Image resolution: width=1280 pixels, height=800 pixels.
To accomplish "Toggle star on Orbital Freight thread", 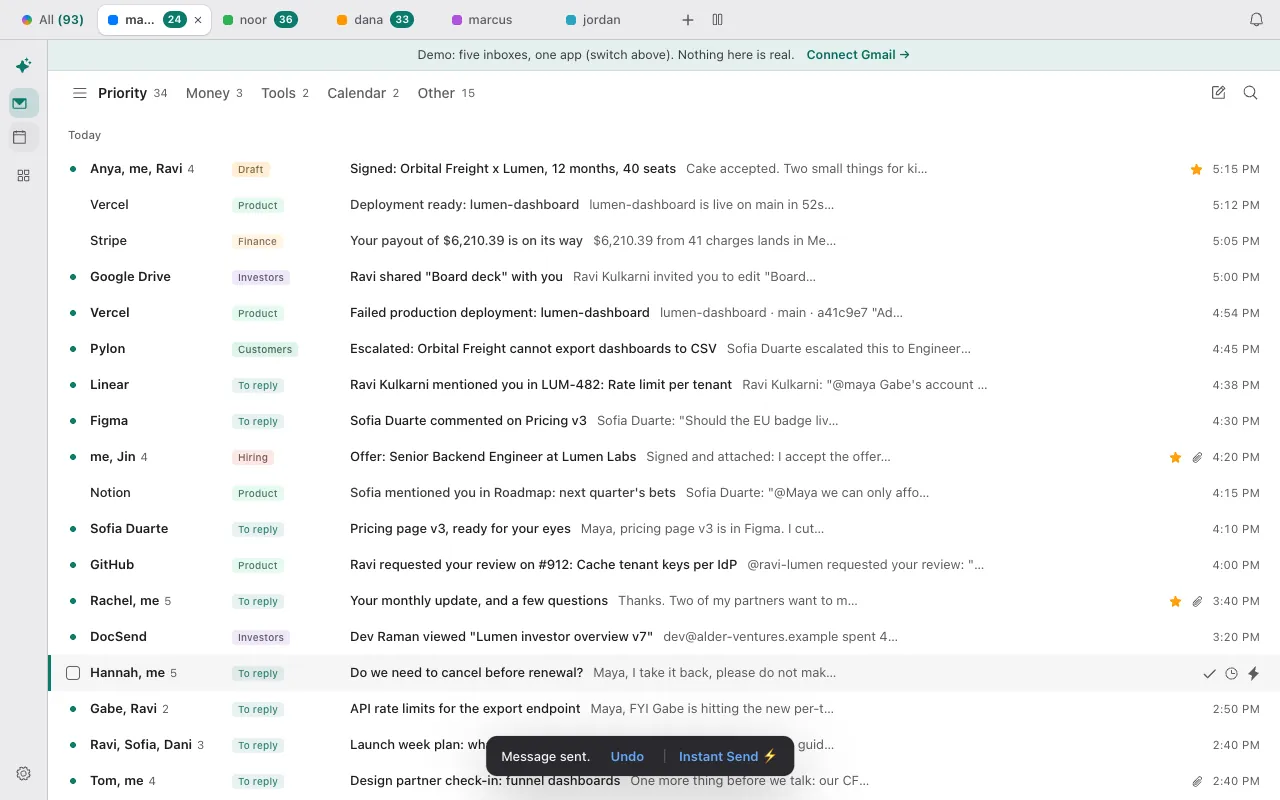I will click(x=1196, y=170).
